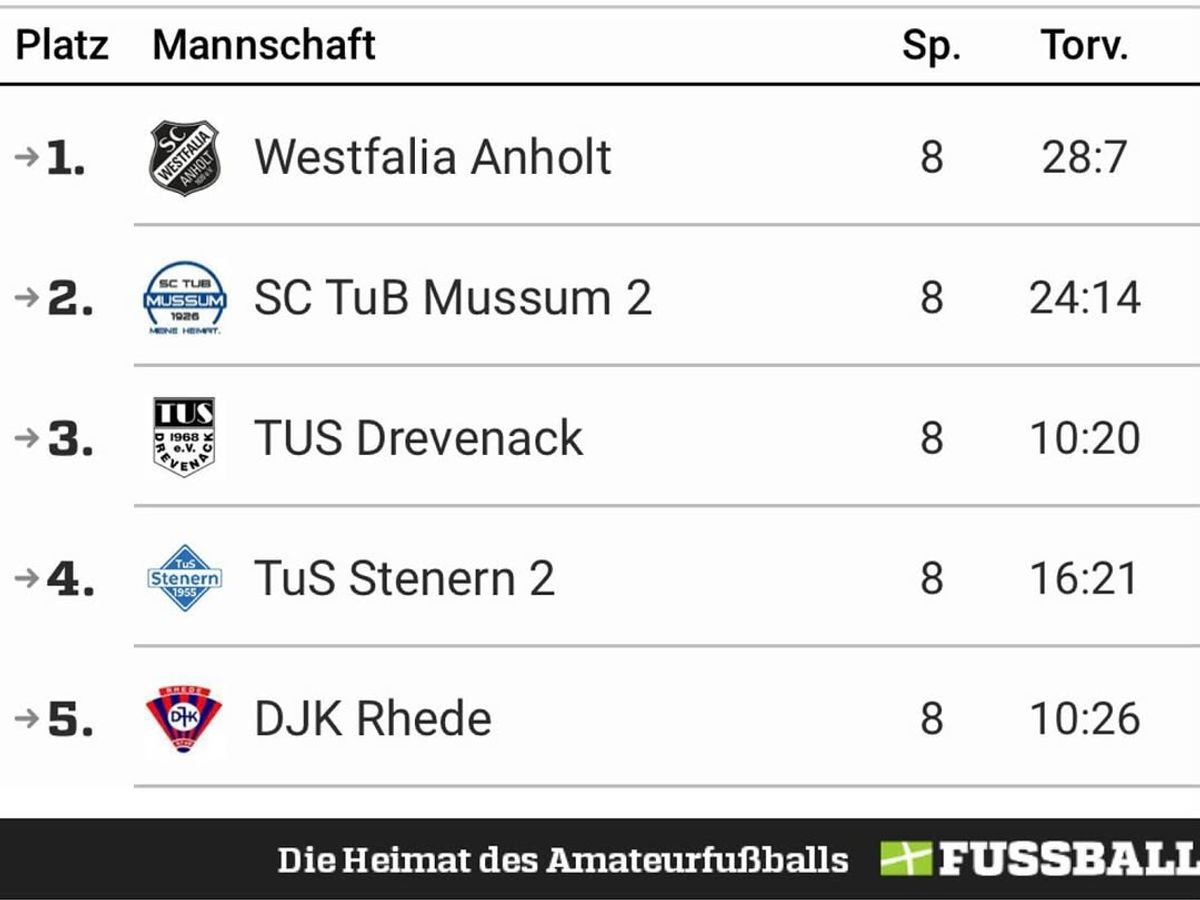The height and width of the screenshot is (900, 1200).
Task: Click the Sp. column header
Action: point(931,46)
